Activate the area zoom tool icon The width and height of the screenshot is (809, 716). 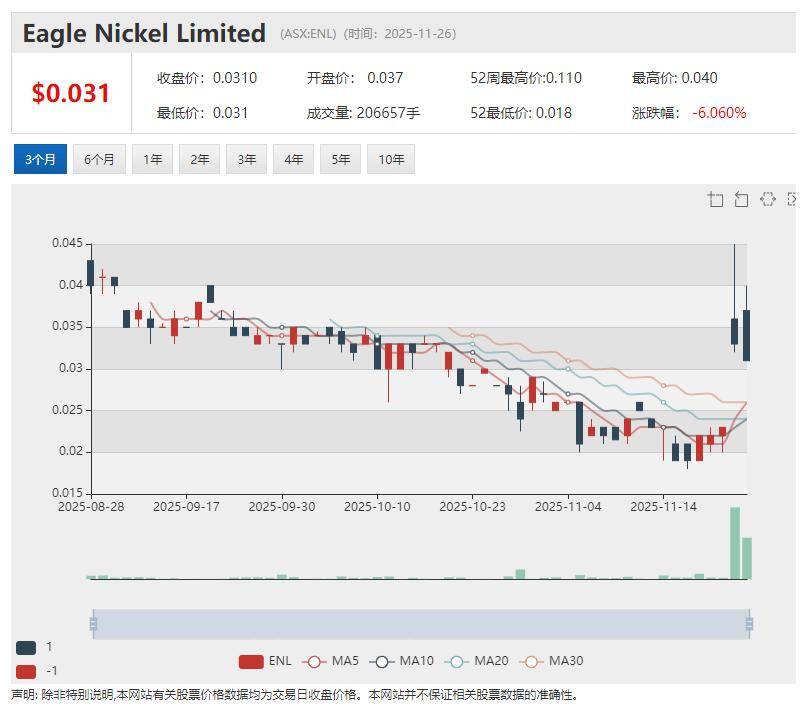(715, 199)
